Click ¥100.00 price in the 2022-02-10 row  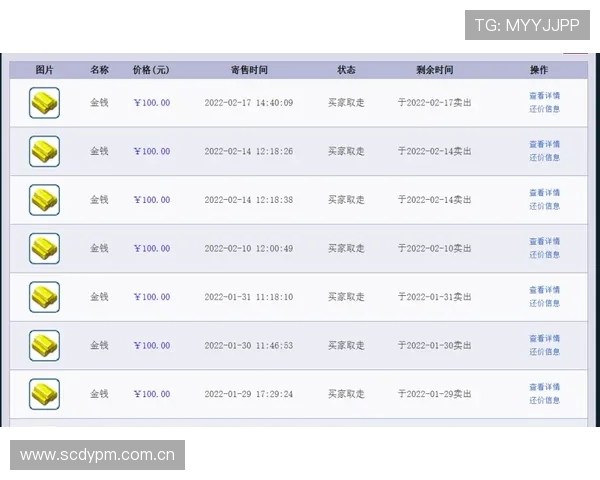point(152,249)
